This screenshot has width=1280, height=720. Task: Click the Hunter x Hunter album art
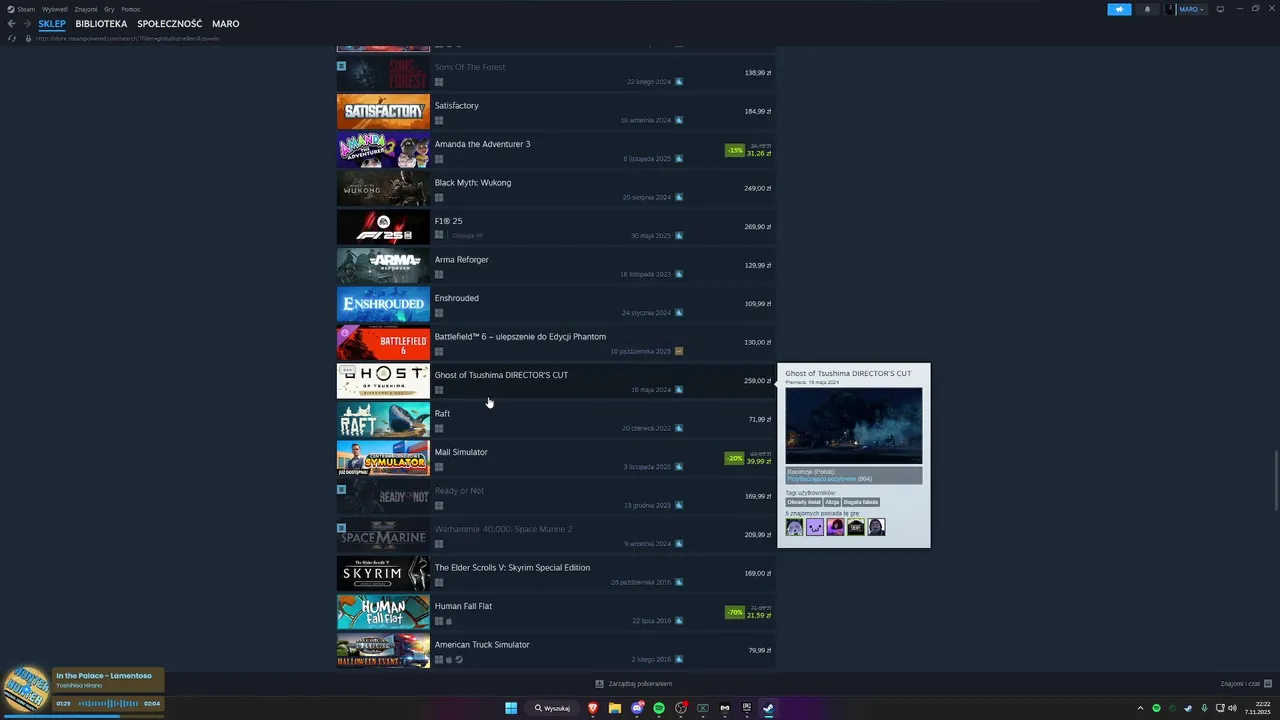pyautogui.click(x=27, y=691)
